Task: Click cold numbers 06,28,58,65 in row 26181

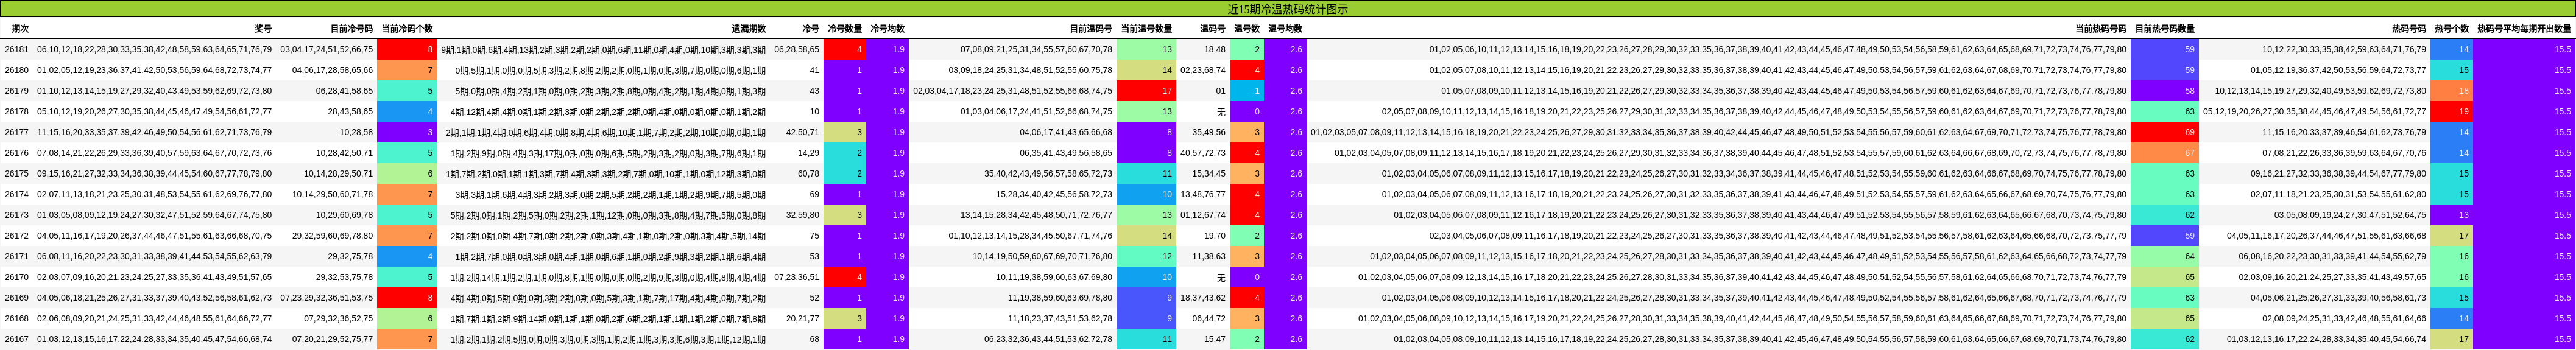Action: coord(796,49)
